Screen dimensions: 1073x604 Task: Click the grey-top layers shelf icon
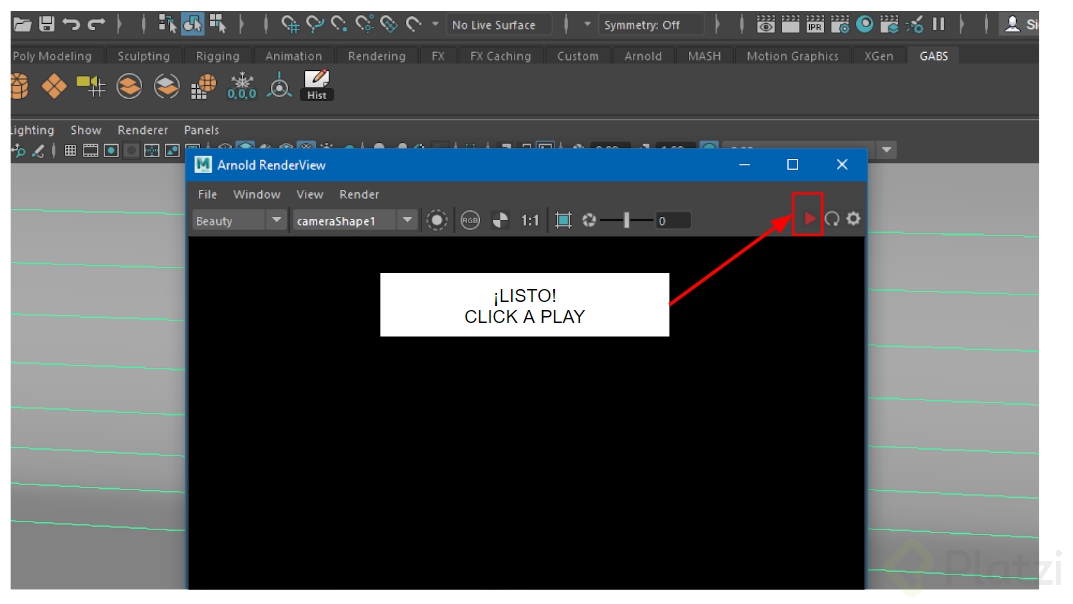[166, 86]
